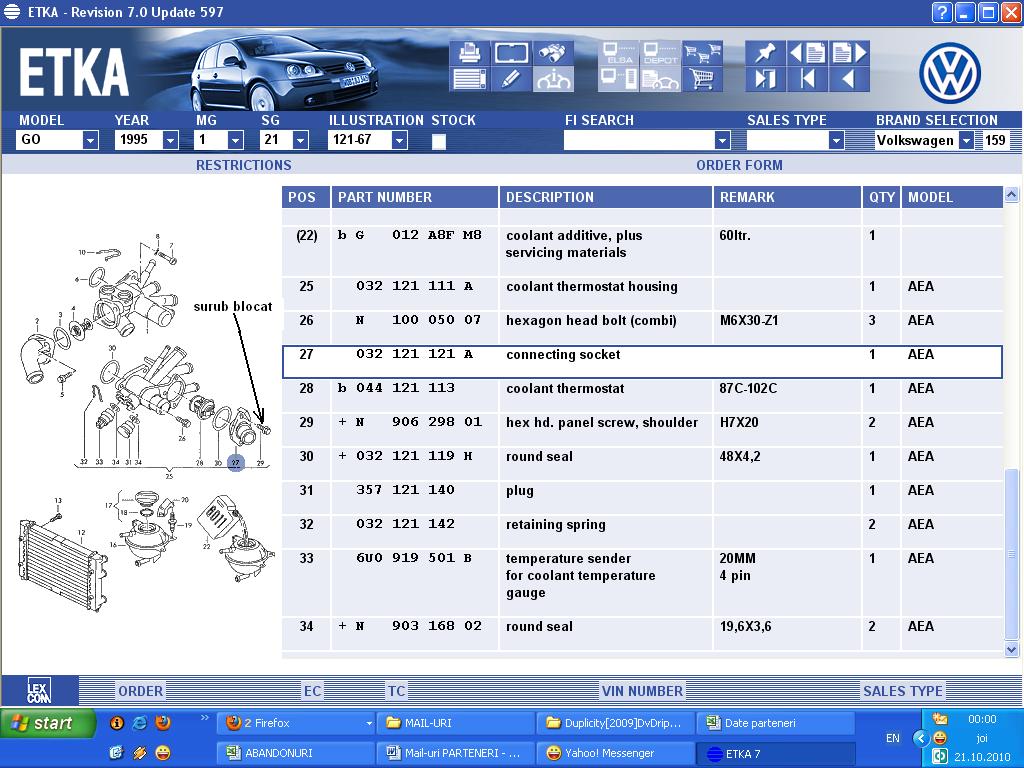Jump to first with the skip-back bar icon
Image resolution: width=1024 pixels, height=768 pixels.
[x=807, y=79]
